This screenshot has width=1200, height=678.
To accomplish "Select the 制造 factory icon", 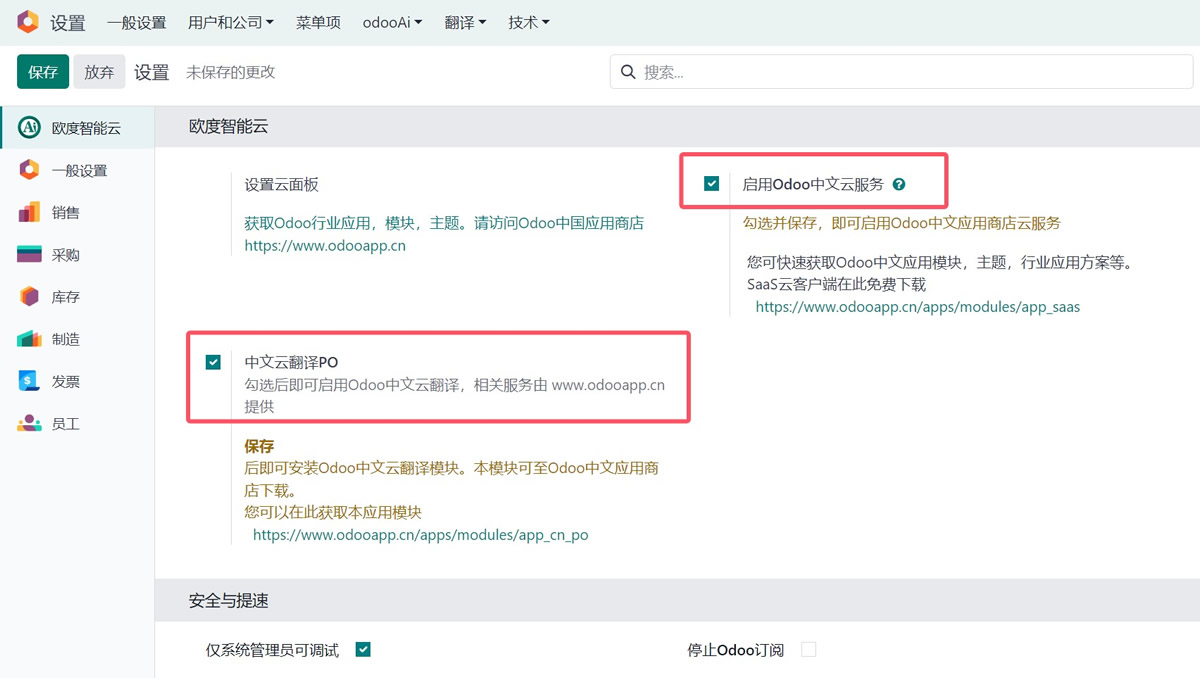I will pyautogui.click(x=30, y=339).
